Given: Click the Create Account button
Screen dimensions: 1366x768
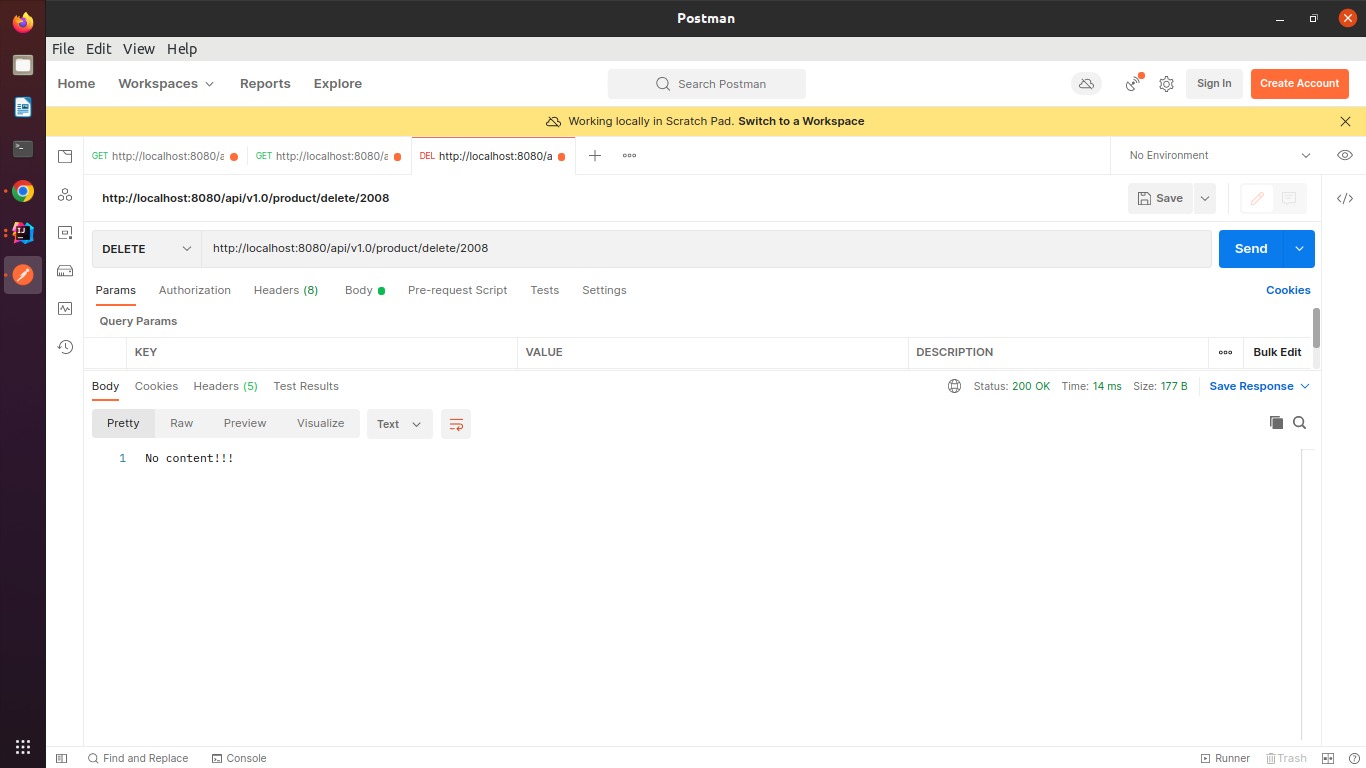Looking at the screenshot, I should pos(1299,84).
